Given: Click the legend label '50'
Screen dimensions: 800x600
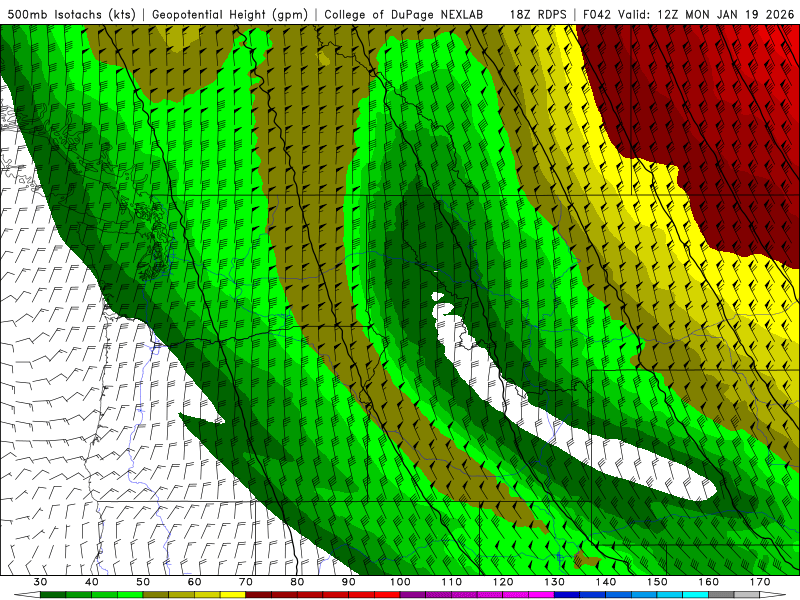Looking at the screenshot, I should click(143, 582).
